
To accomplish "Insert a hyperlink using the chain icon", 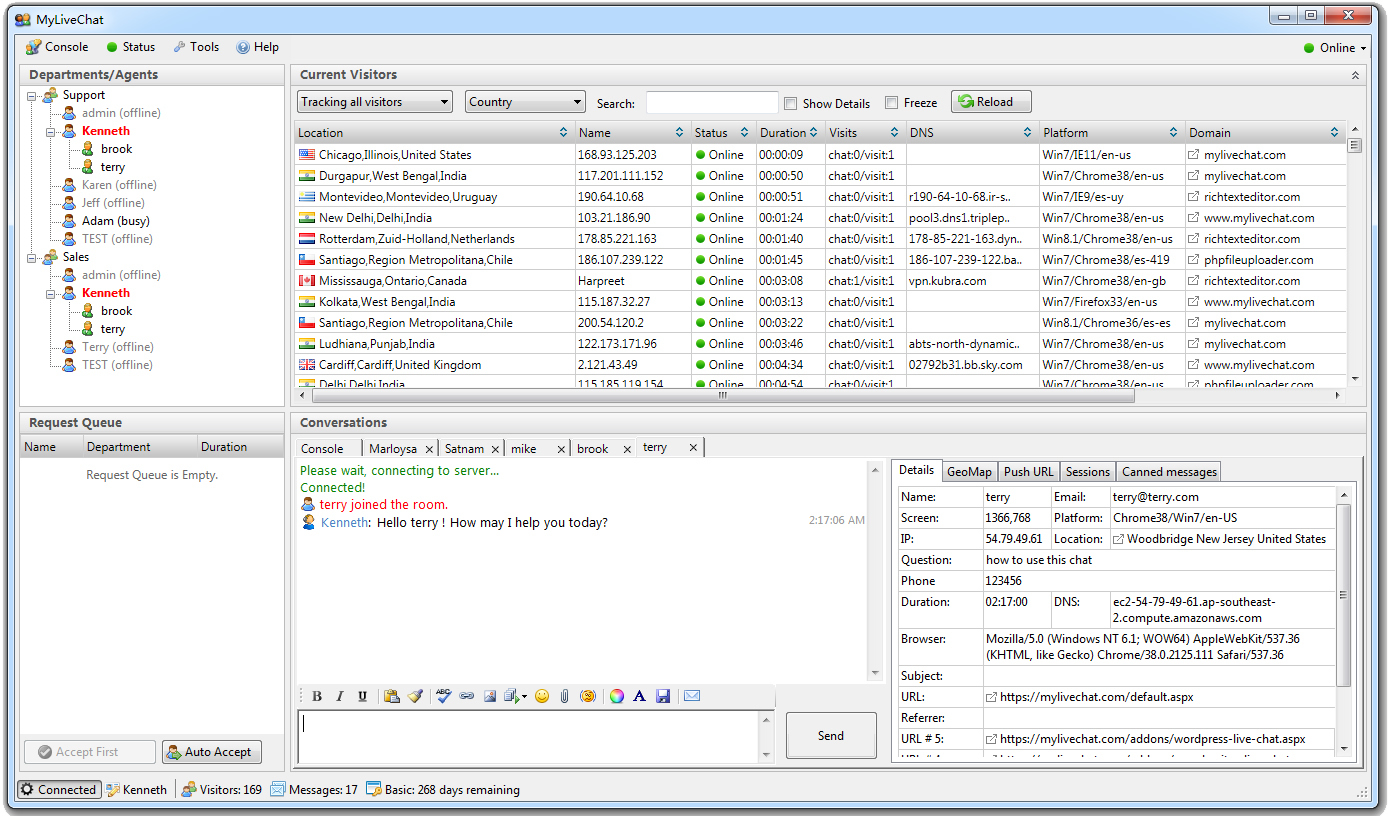I will [x=467, y=697].
